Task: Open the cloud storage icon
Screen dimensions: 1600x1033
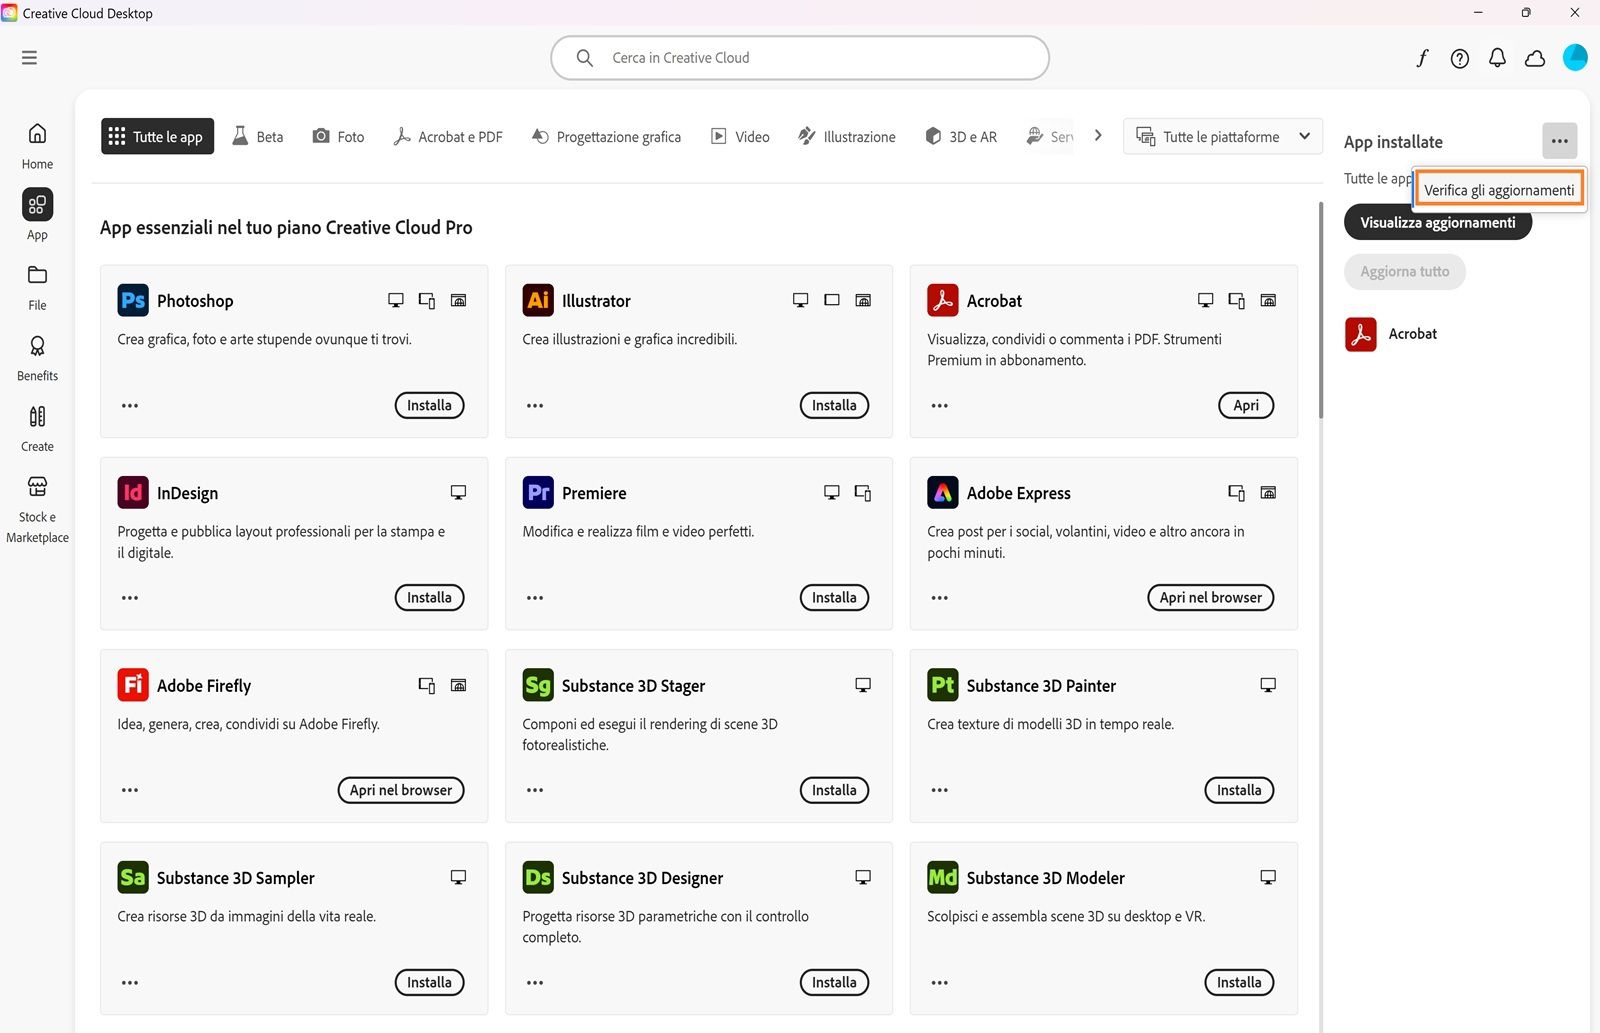Action: (1535, 58)
